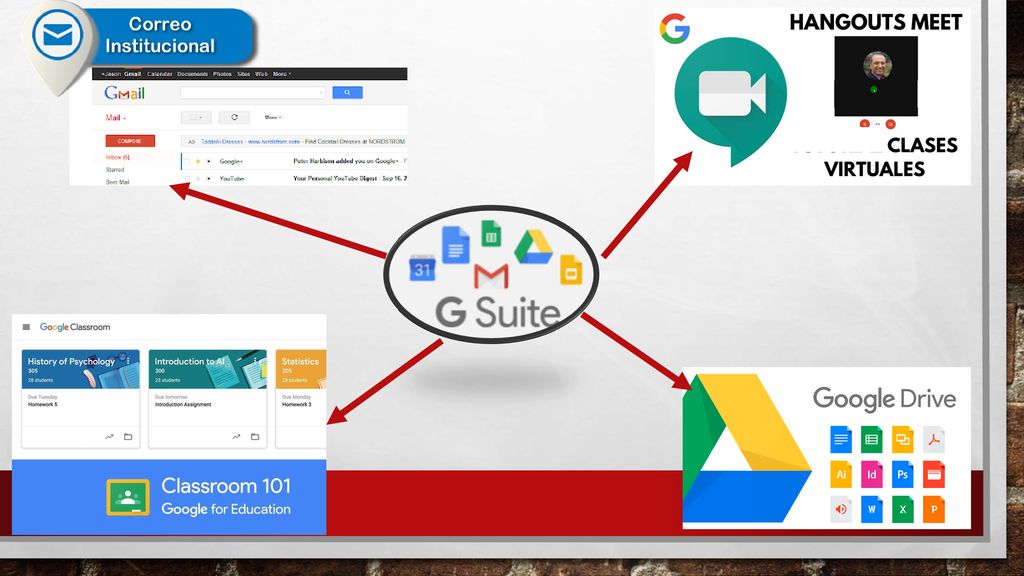Image resolution: width=1024 pixels, height=576 pixels.
Task: Open the Inbox folder link in Gmail
Action: coord(118,157)
